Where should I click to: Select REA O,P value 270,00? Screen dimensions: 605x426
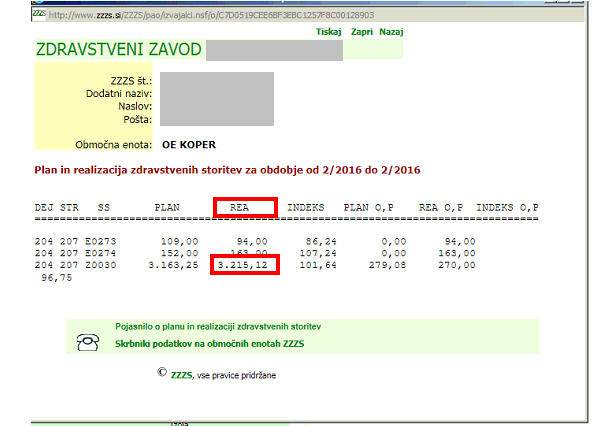(x=457, y=265)
